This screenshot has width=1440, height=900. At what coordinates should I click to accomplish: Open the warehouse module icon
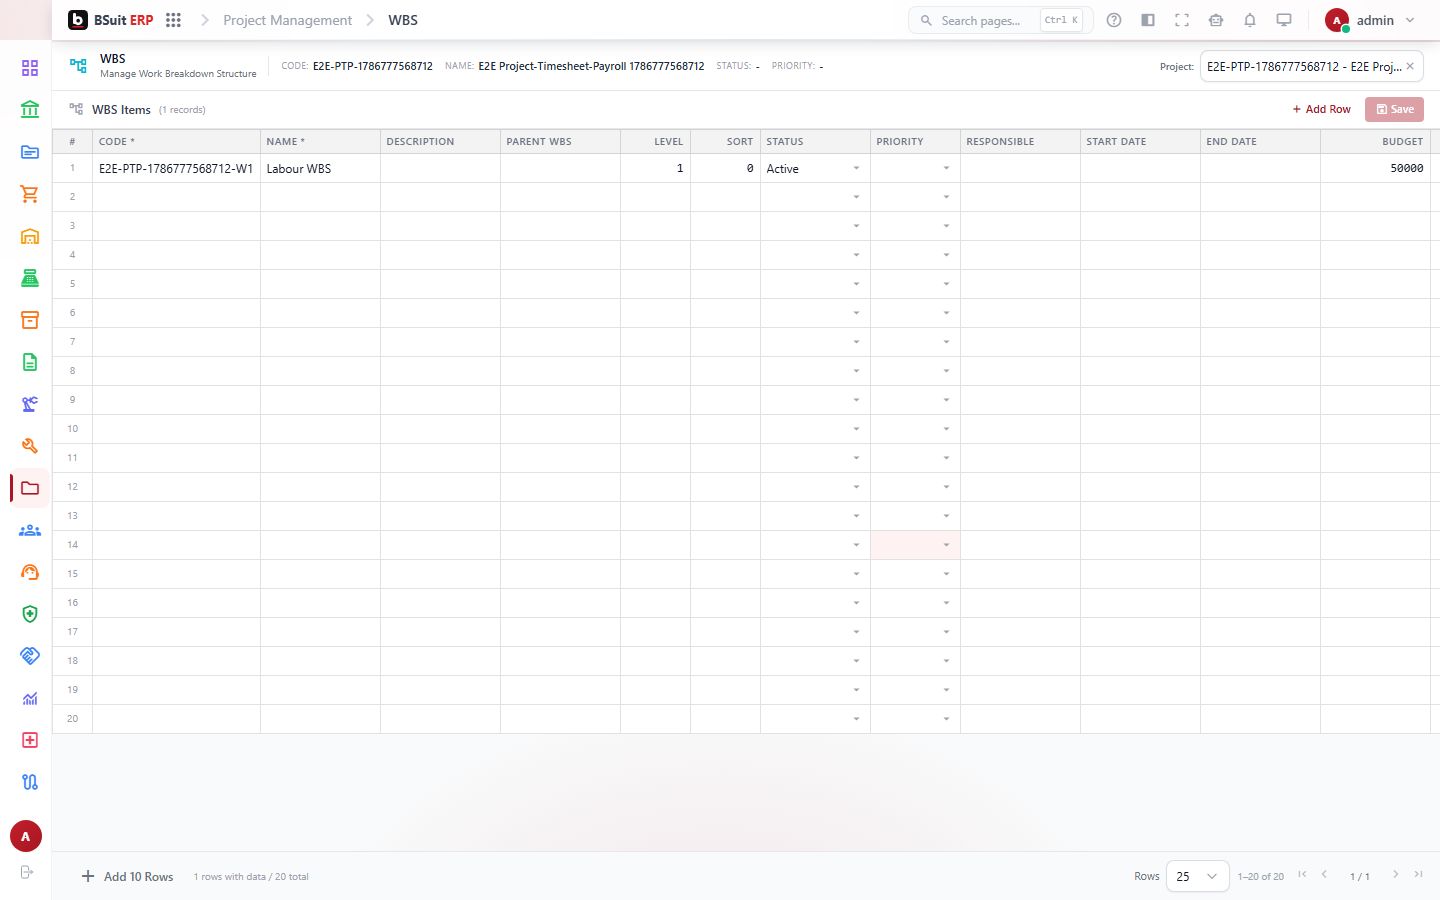tap(30, 236)
